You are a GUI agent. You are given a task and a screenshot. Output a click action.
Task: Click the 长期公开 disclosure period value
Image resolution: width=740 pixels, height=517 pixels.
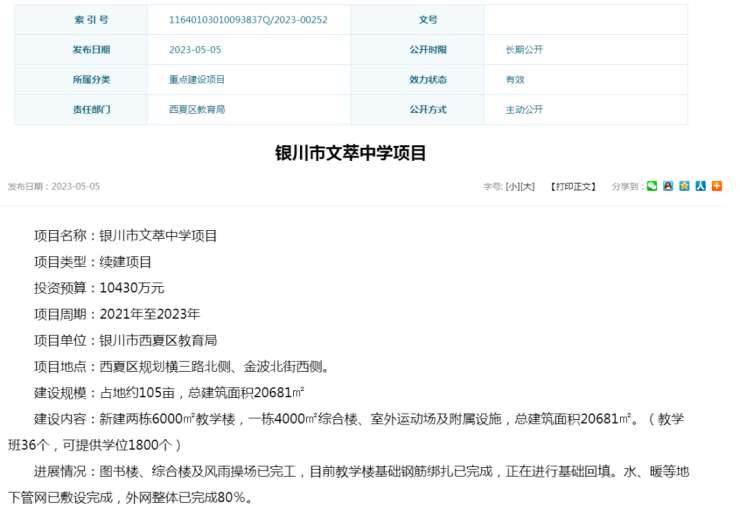[525, 50]
